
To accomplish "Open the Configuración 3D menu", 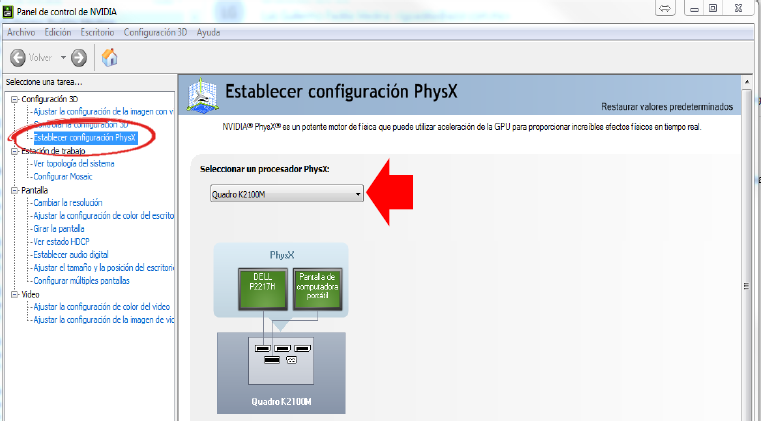I will pyautogui.click(x=155, y=33).
